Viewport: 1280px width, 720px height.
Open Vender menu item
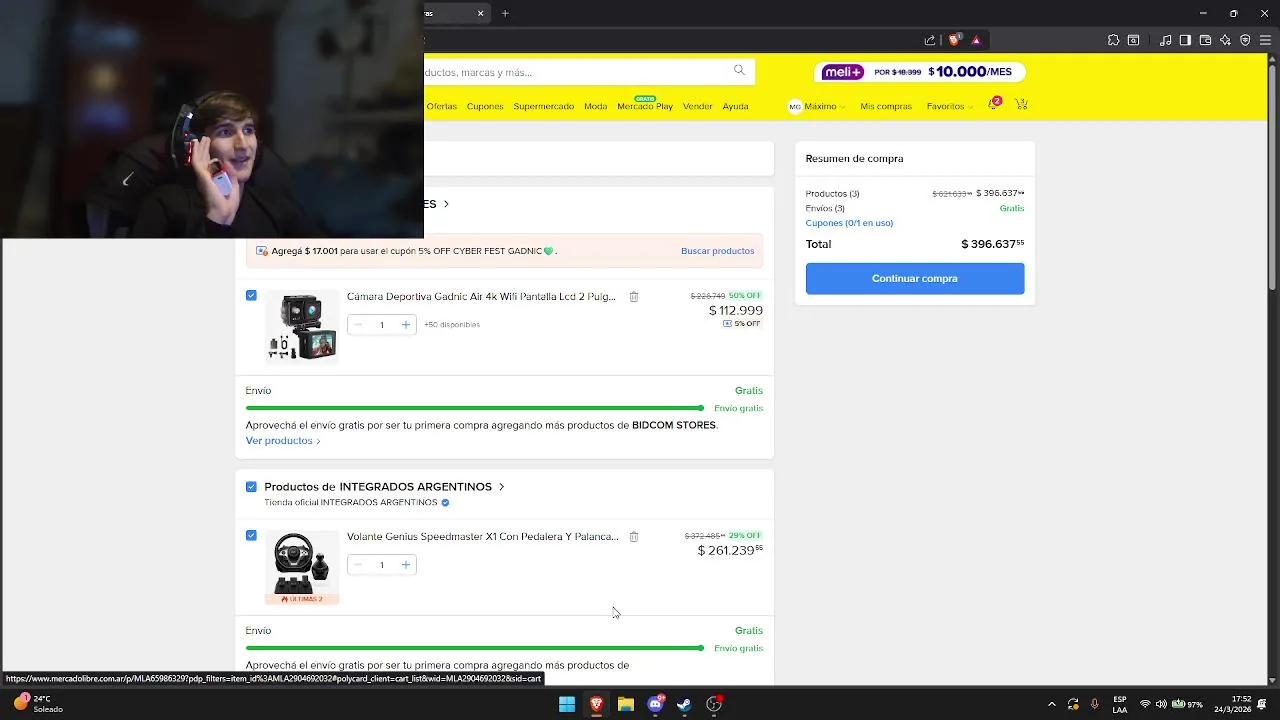697,106
